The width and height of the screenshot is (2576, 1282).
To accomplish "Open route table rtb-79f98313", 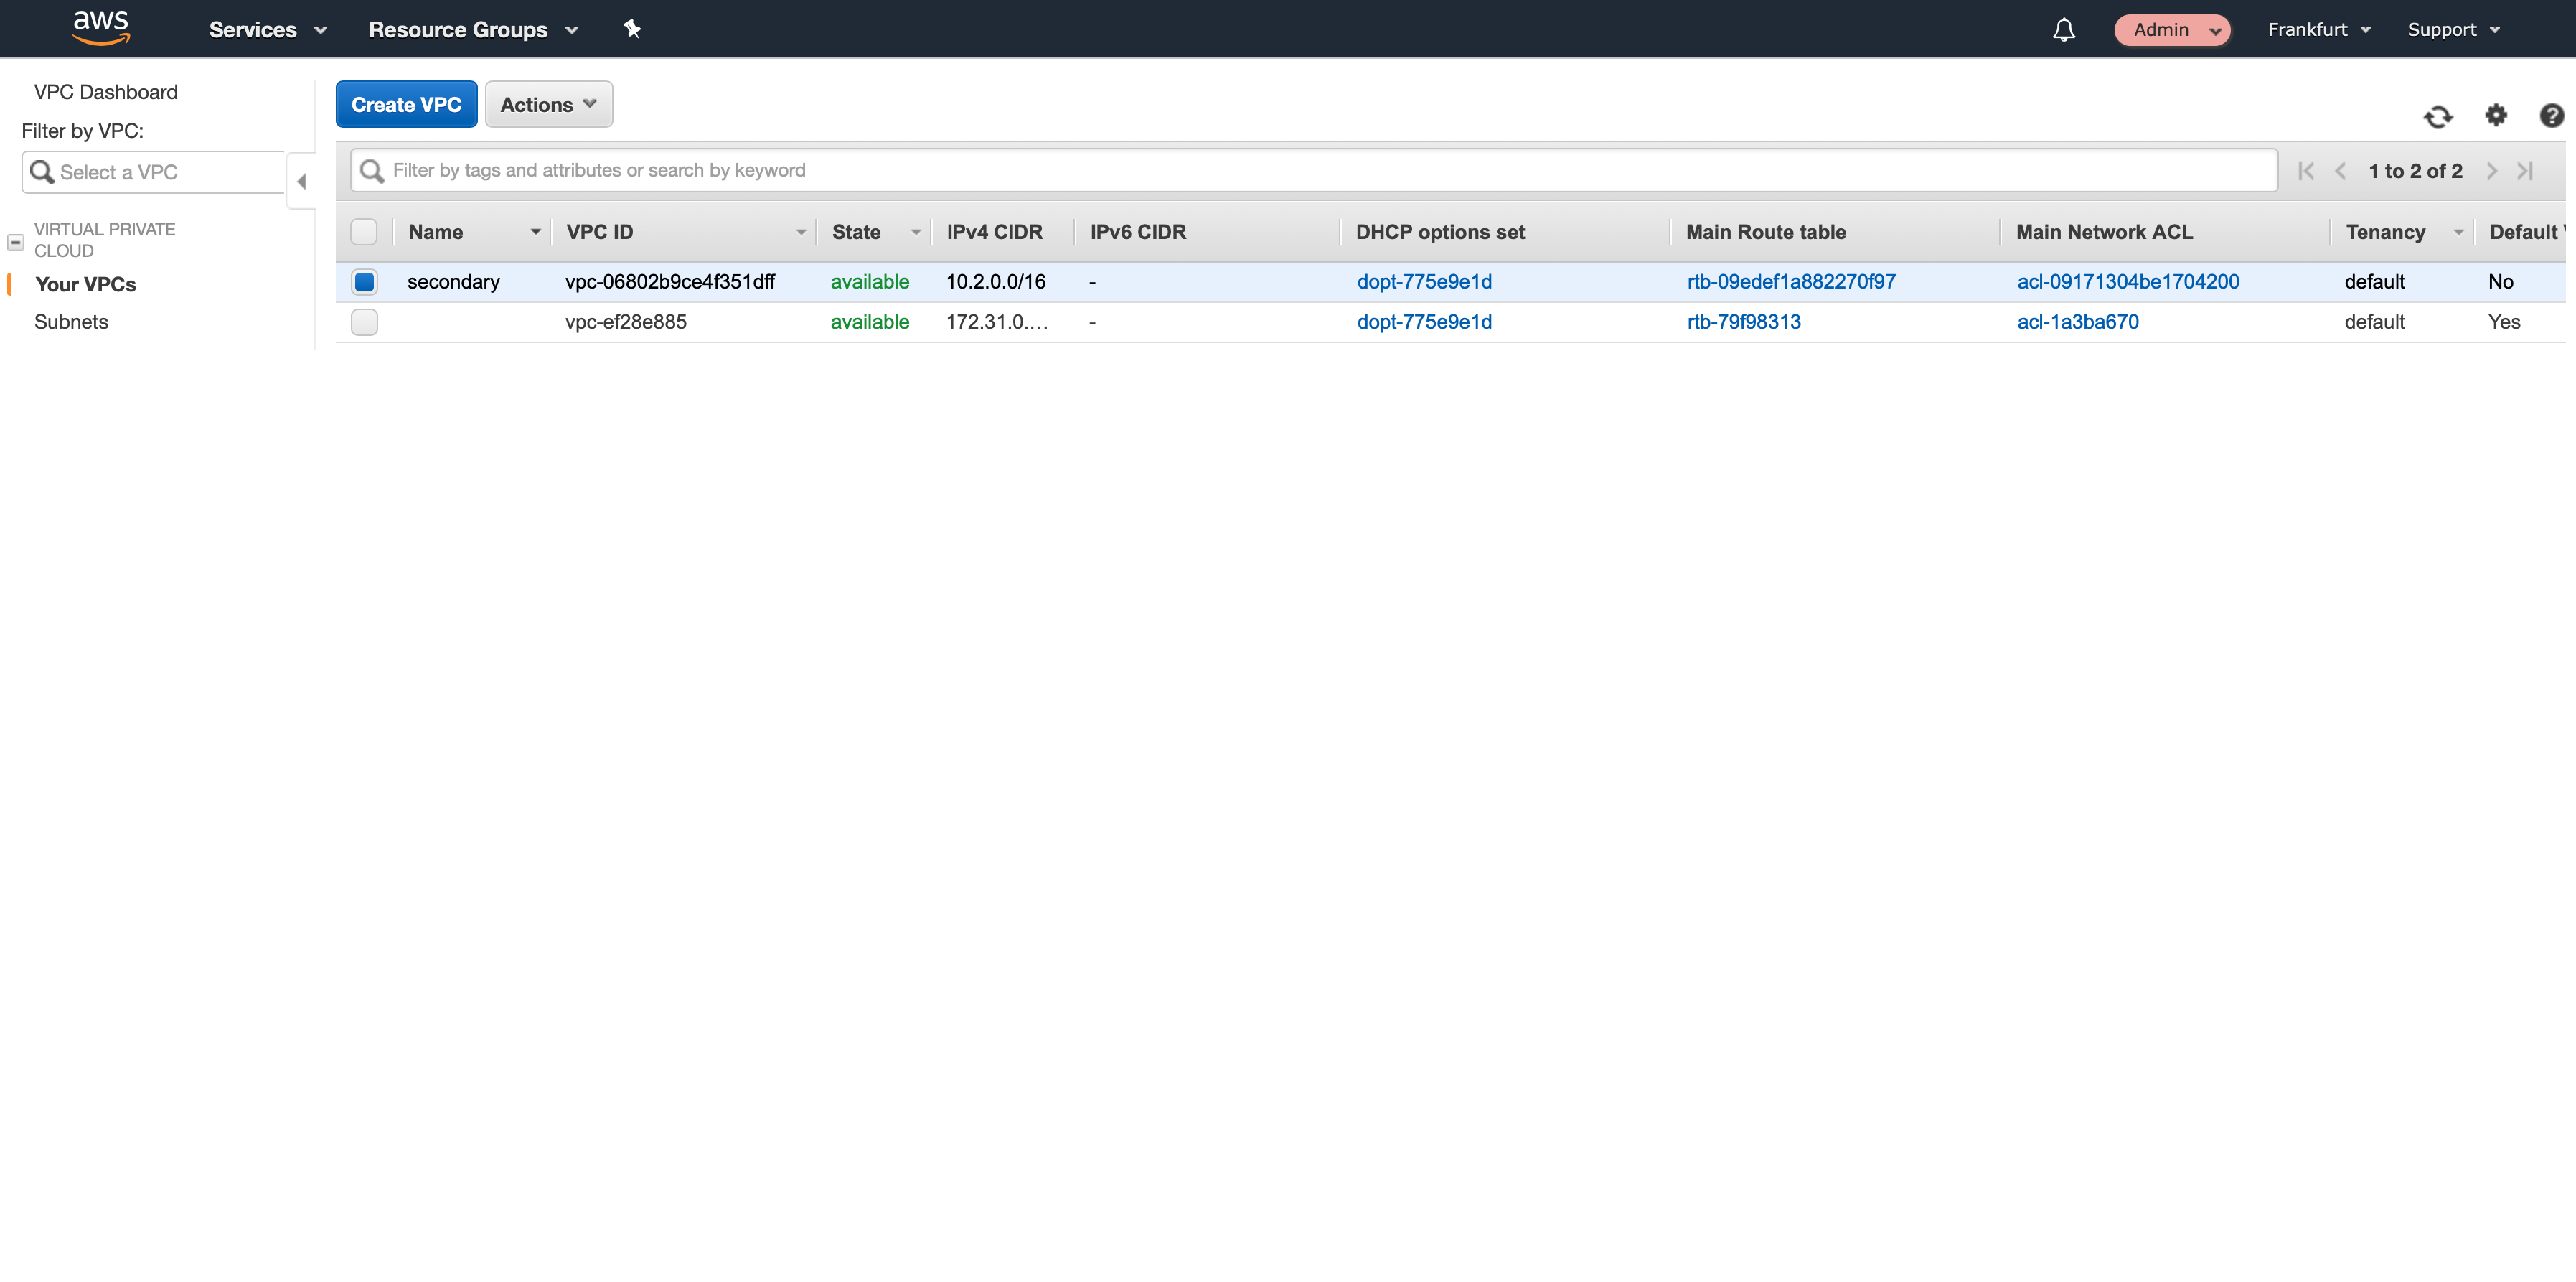I will 1743,322.
